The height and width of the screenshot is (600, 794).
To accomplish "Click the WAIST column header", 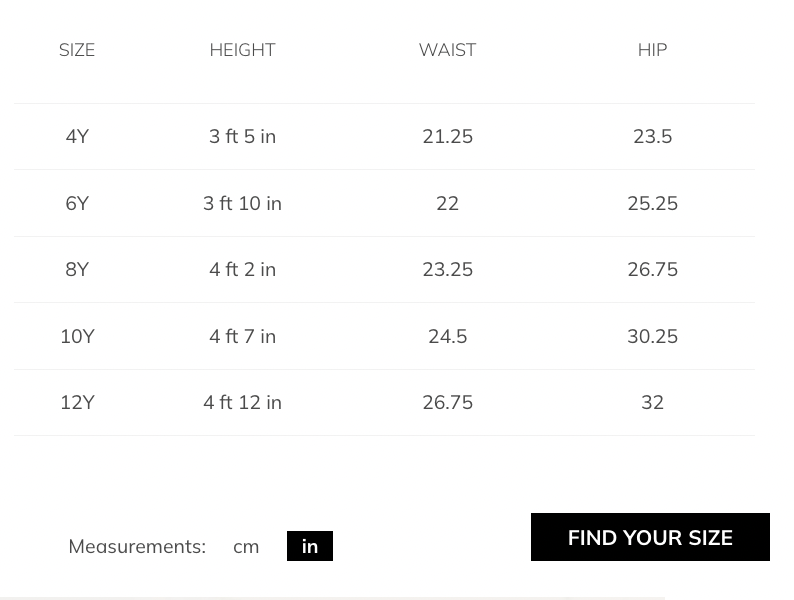I will [x=447, y=50].
